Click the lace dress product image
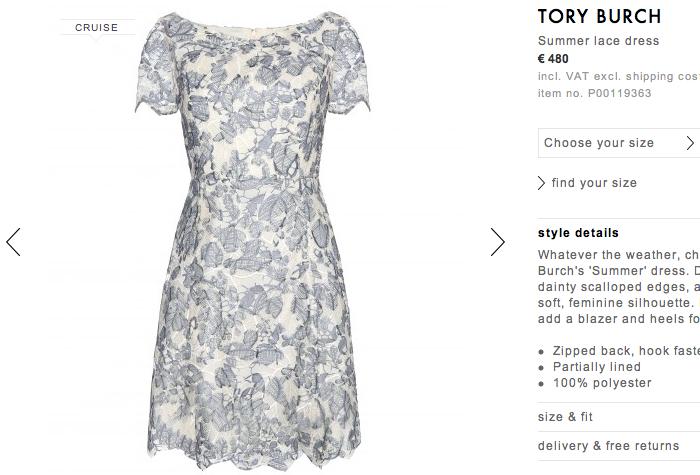This screenshot has width=700, height=475. (x=253, y=240)
